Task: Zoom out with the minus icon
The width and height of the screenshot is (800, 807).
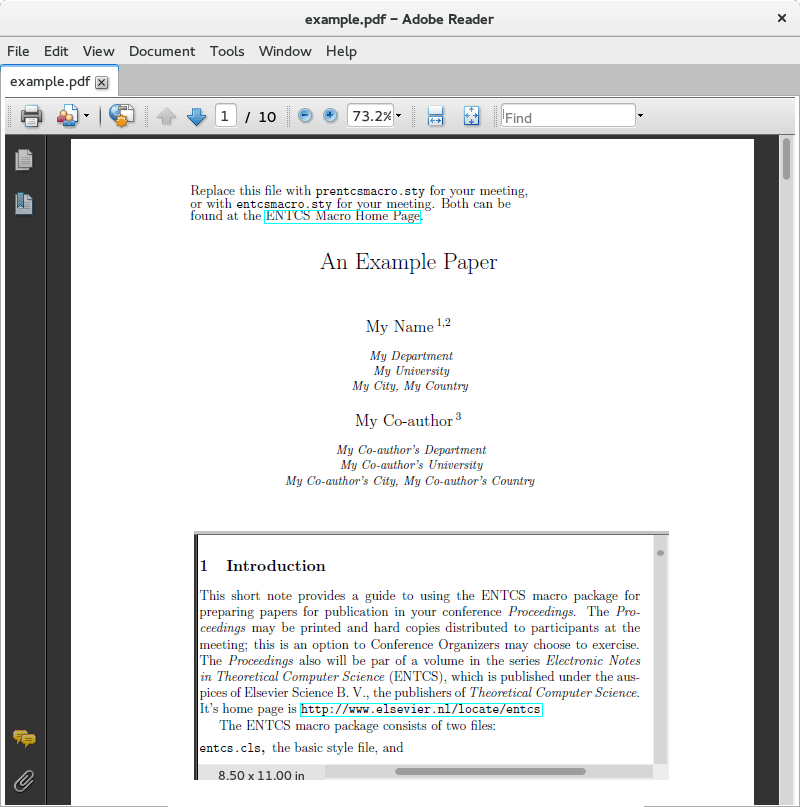Action: coord(305,115)
